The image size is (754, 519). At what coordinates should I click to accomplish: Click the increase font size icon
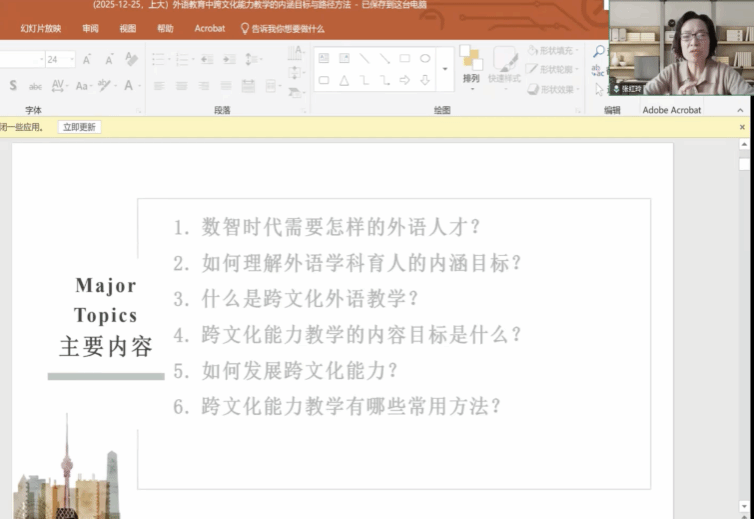click(87, 59)
